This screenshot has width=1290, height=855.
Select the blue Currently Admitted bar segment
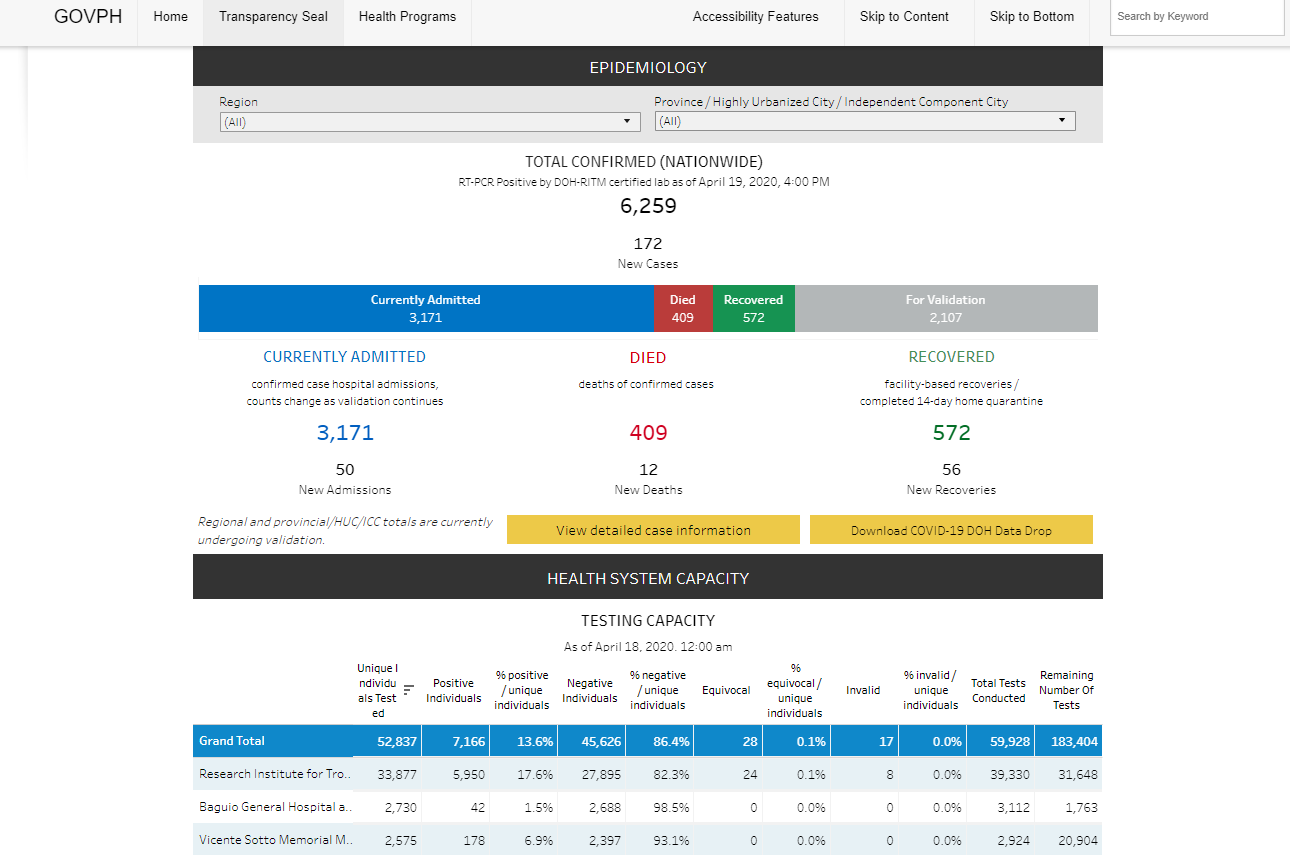pyautogui.click(x=426, y=309)
